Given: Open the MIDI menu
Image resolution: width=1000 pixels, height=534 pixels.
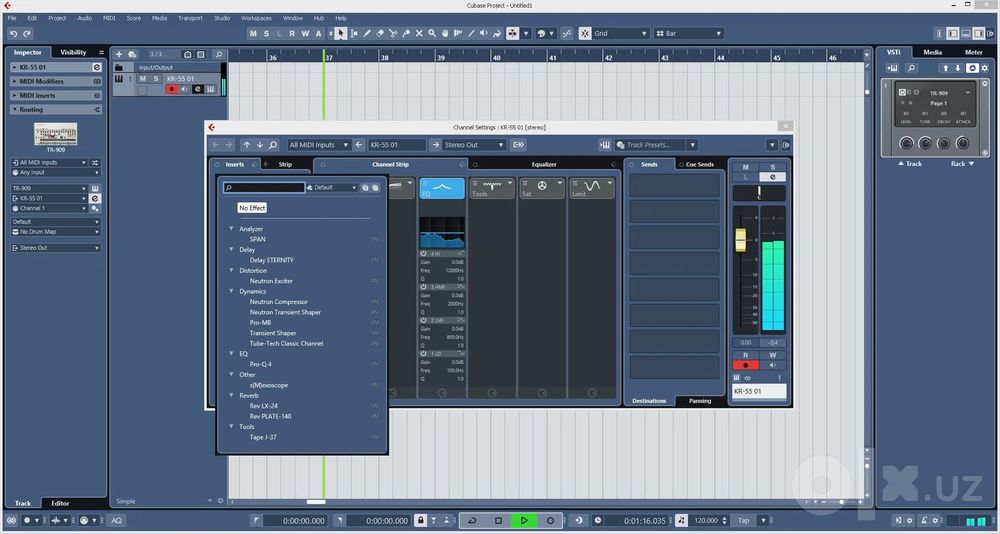Looking at the screenshot, I should tap(109, 18).
